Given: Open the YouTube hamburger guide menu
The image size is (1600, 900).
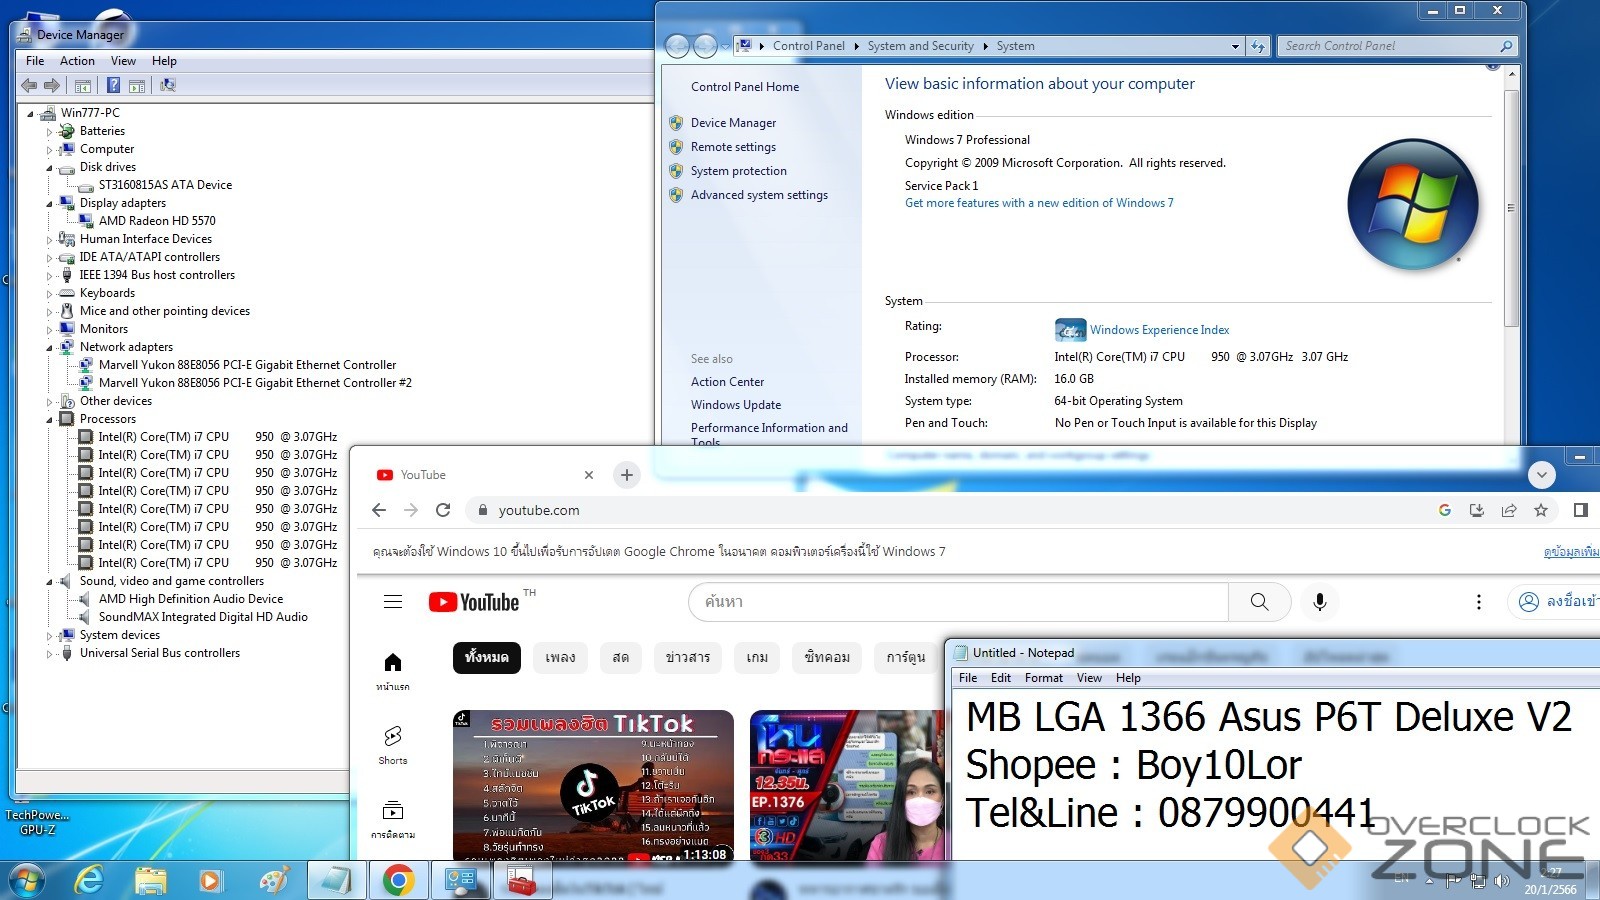Looking at the screenshot, I should (393, 602).
